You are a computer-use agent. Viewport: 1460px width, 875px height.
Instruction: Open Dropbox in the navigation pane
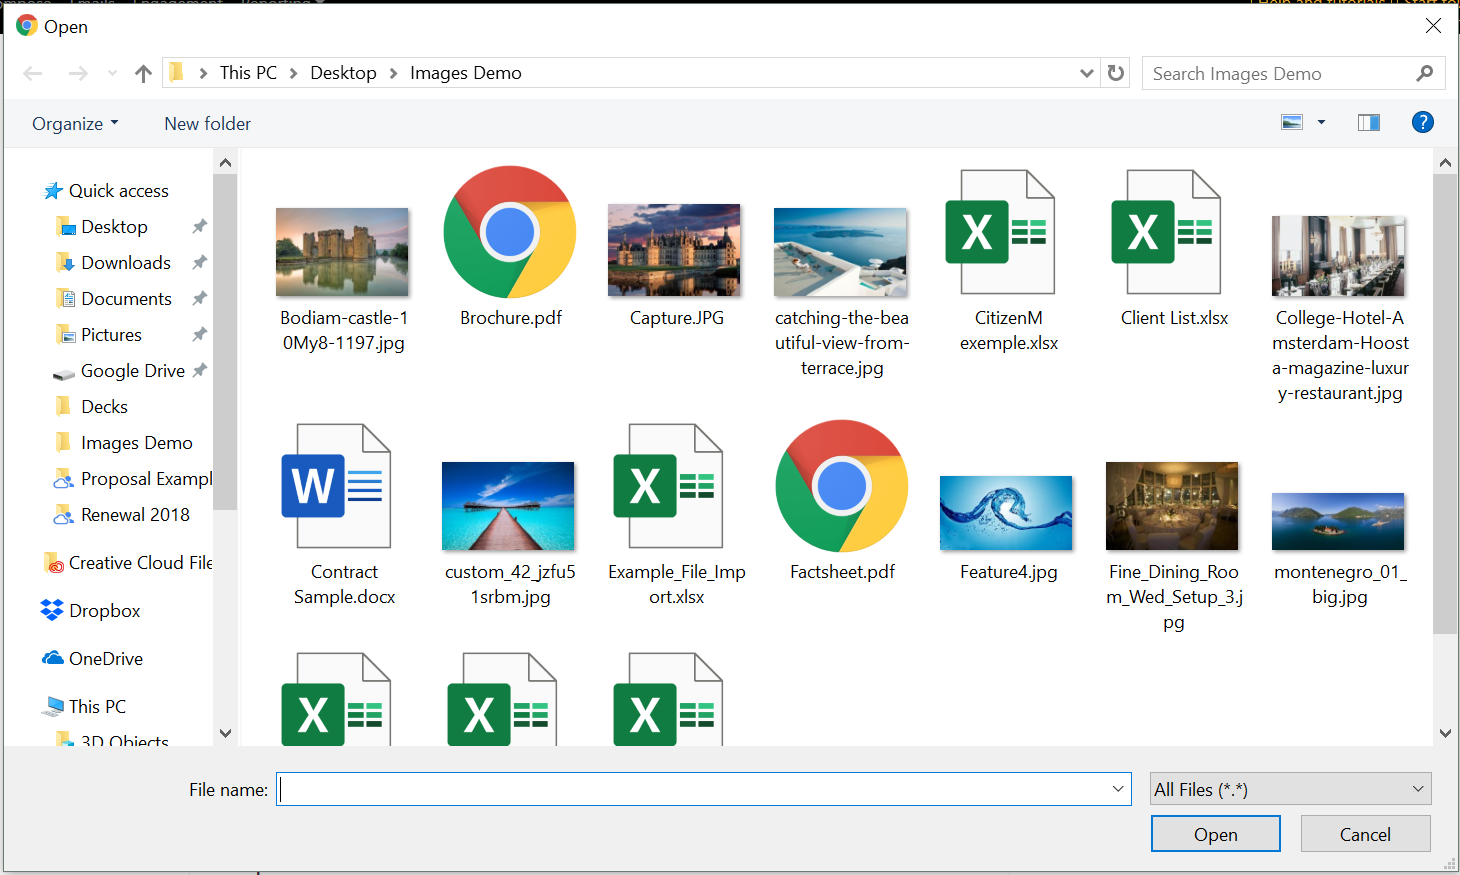[104, 611]
